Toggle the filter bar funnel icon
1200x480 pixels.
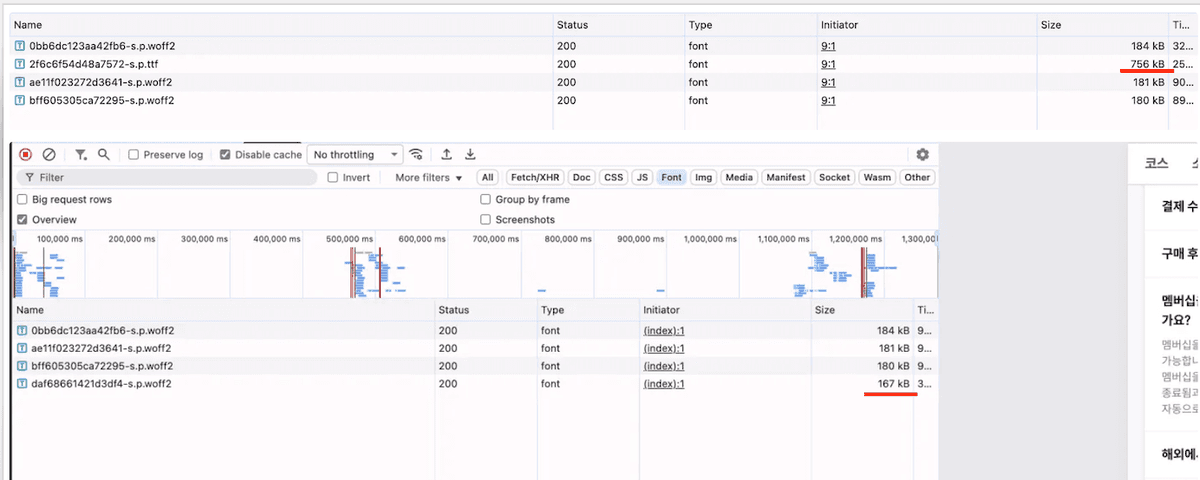(80, 155)
